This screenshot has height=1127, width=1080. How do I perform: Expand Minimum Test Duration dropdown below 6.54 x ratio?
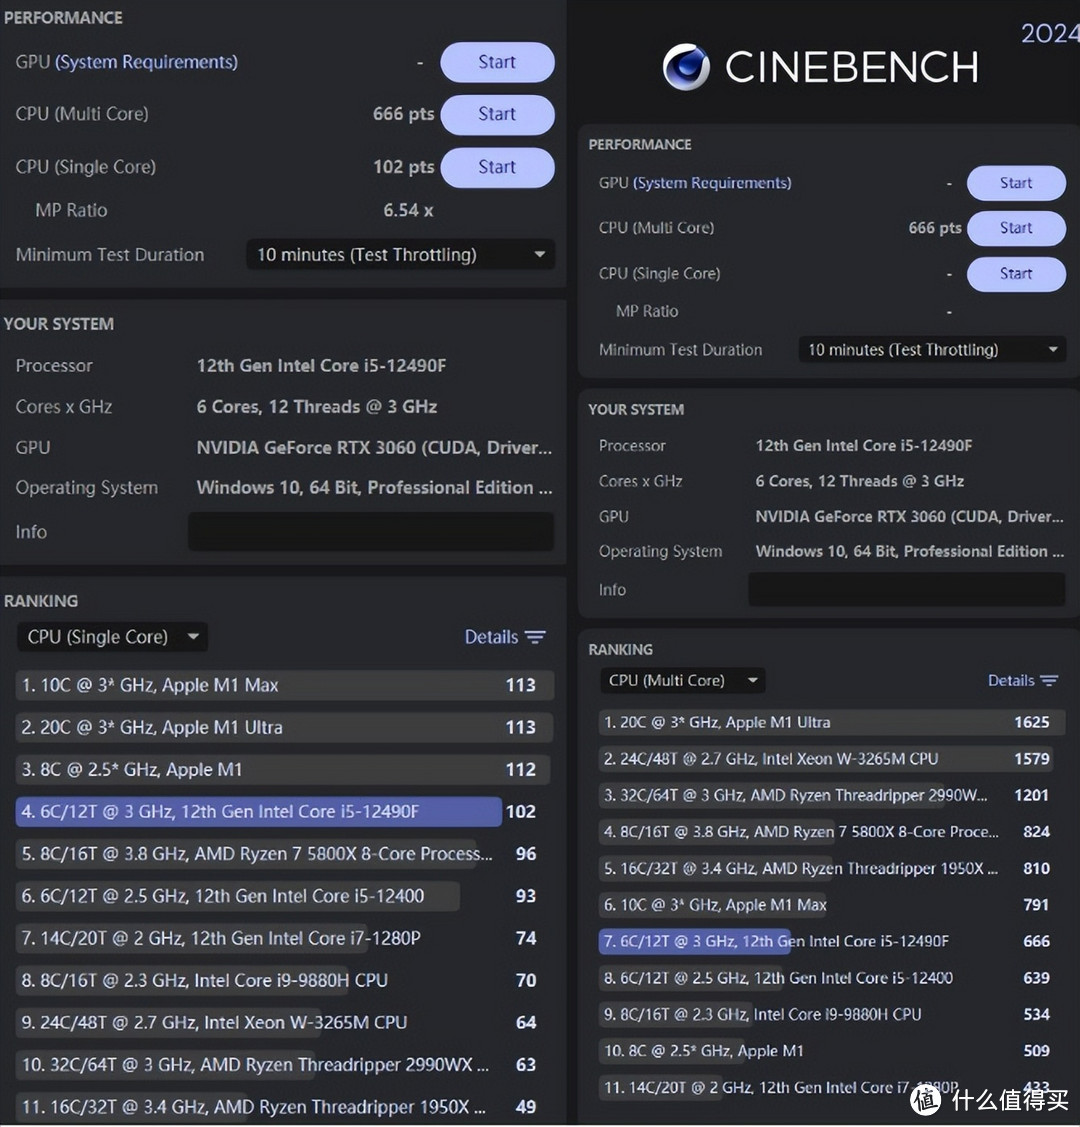(400, 255)
